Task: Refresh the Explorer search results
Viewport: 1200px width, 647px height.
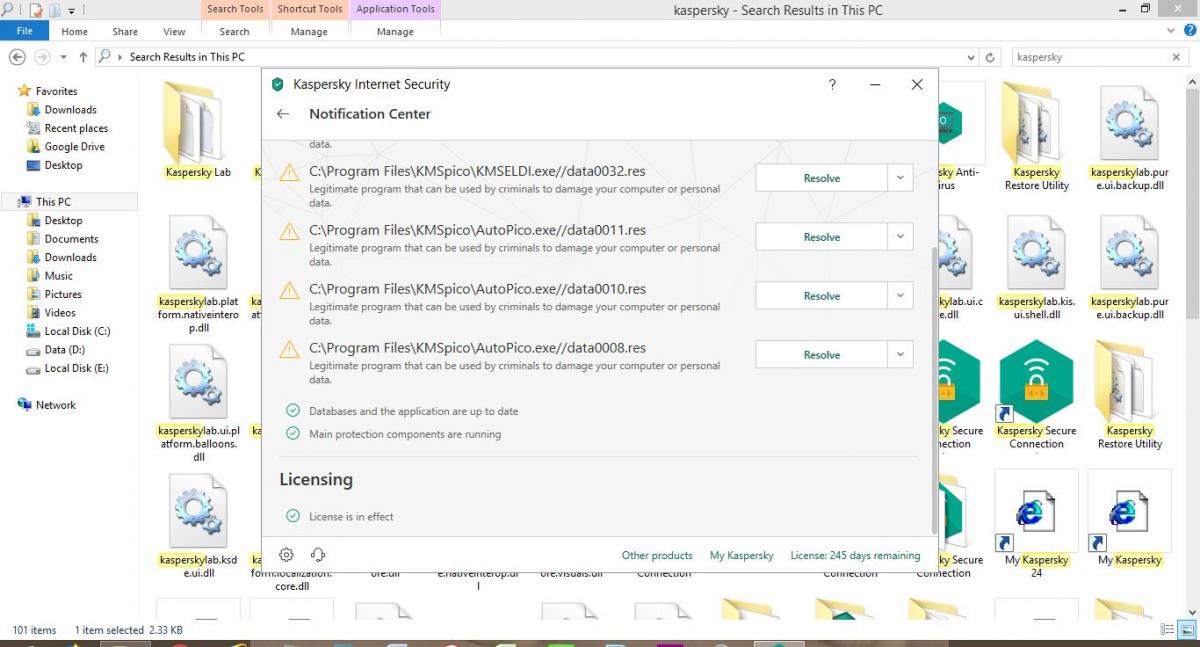Action: [991, 57]
